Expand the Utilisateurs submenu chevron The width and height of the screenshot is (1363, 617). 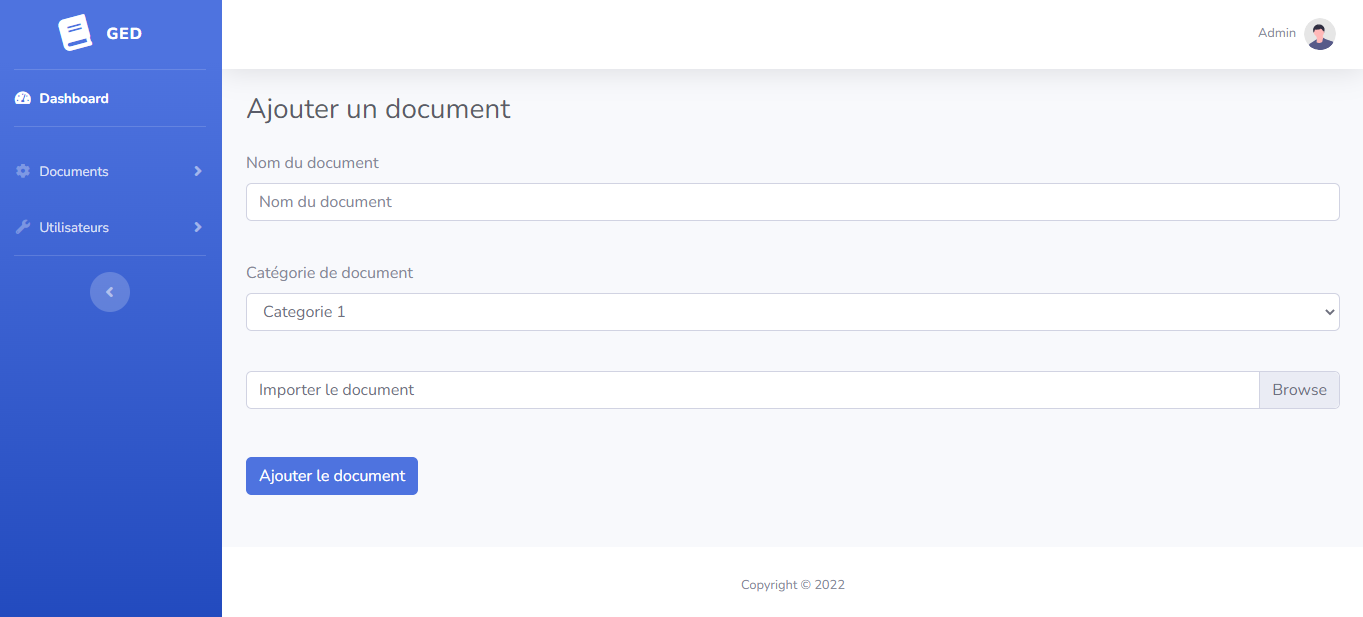click(x=198, y=228)
